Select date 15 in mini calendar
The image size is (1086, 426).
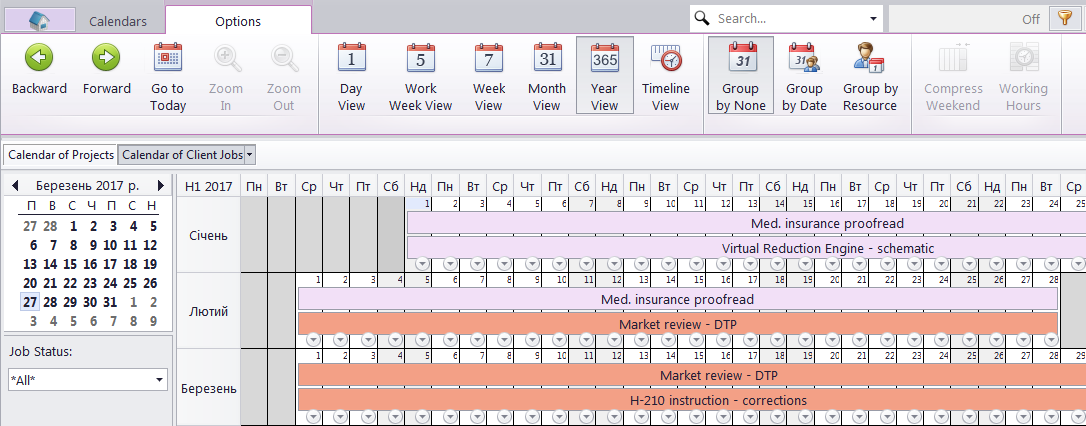tap(70, 264)
